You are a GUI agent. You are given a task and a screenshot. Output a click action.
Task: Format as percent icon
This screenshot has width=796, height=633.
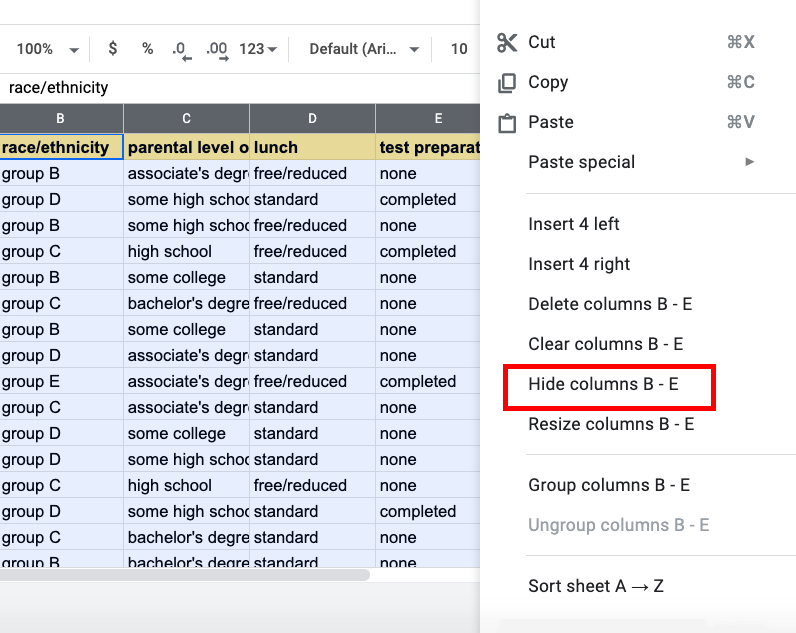[147, 49]
